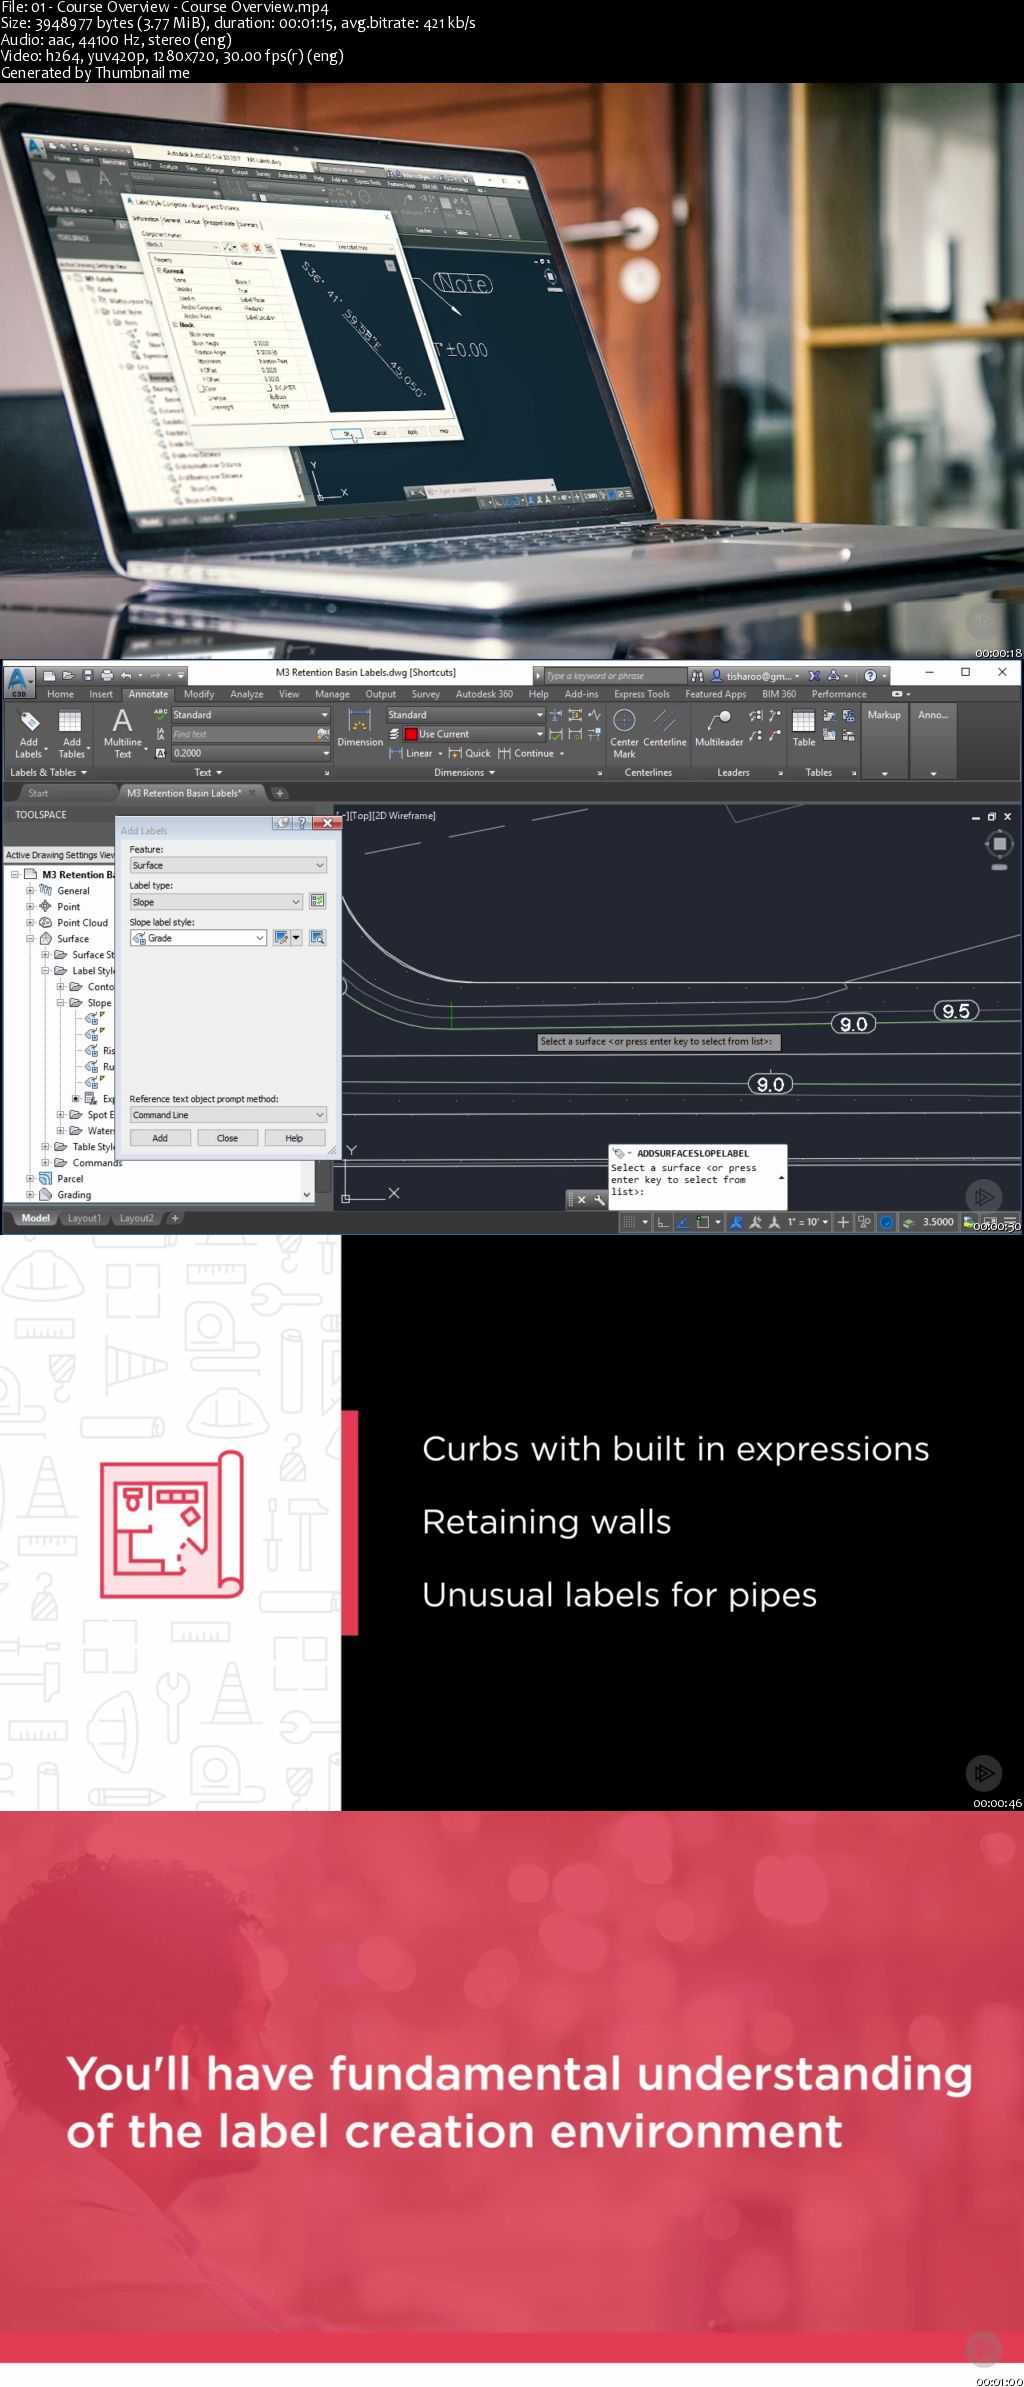Select the Dimension tool icon
The height and width of the screenshot is (2387, 1024).
click(x=359, y=727)
